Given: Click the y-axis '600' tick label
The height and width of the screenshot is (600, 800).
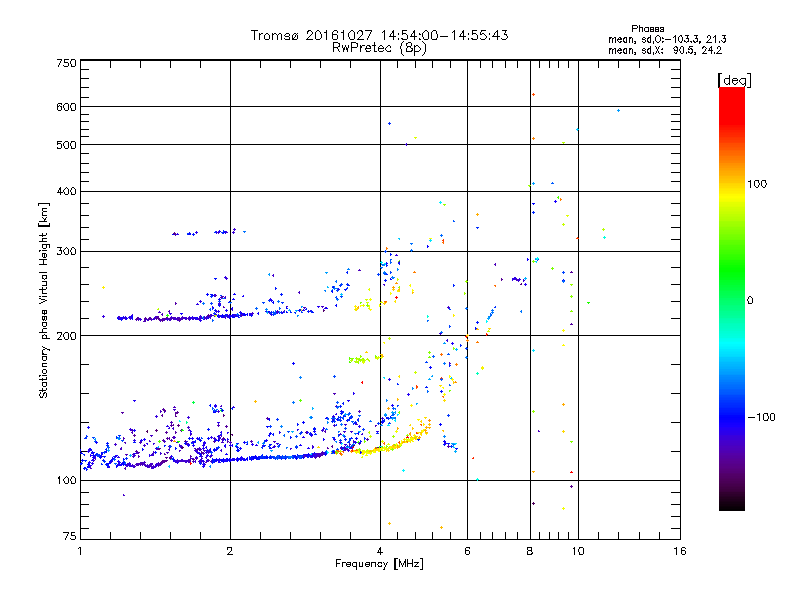Looking at the screenshot, I should (x=66, y=107).
